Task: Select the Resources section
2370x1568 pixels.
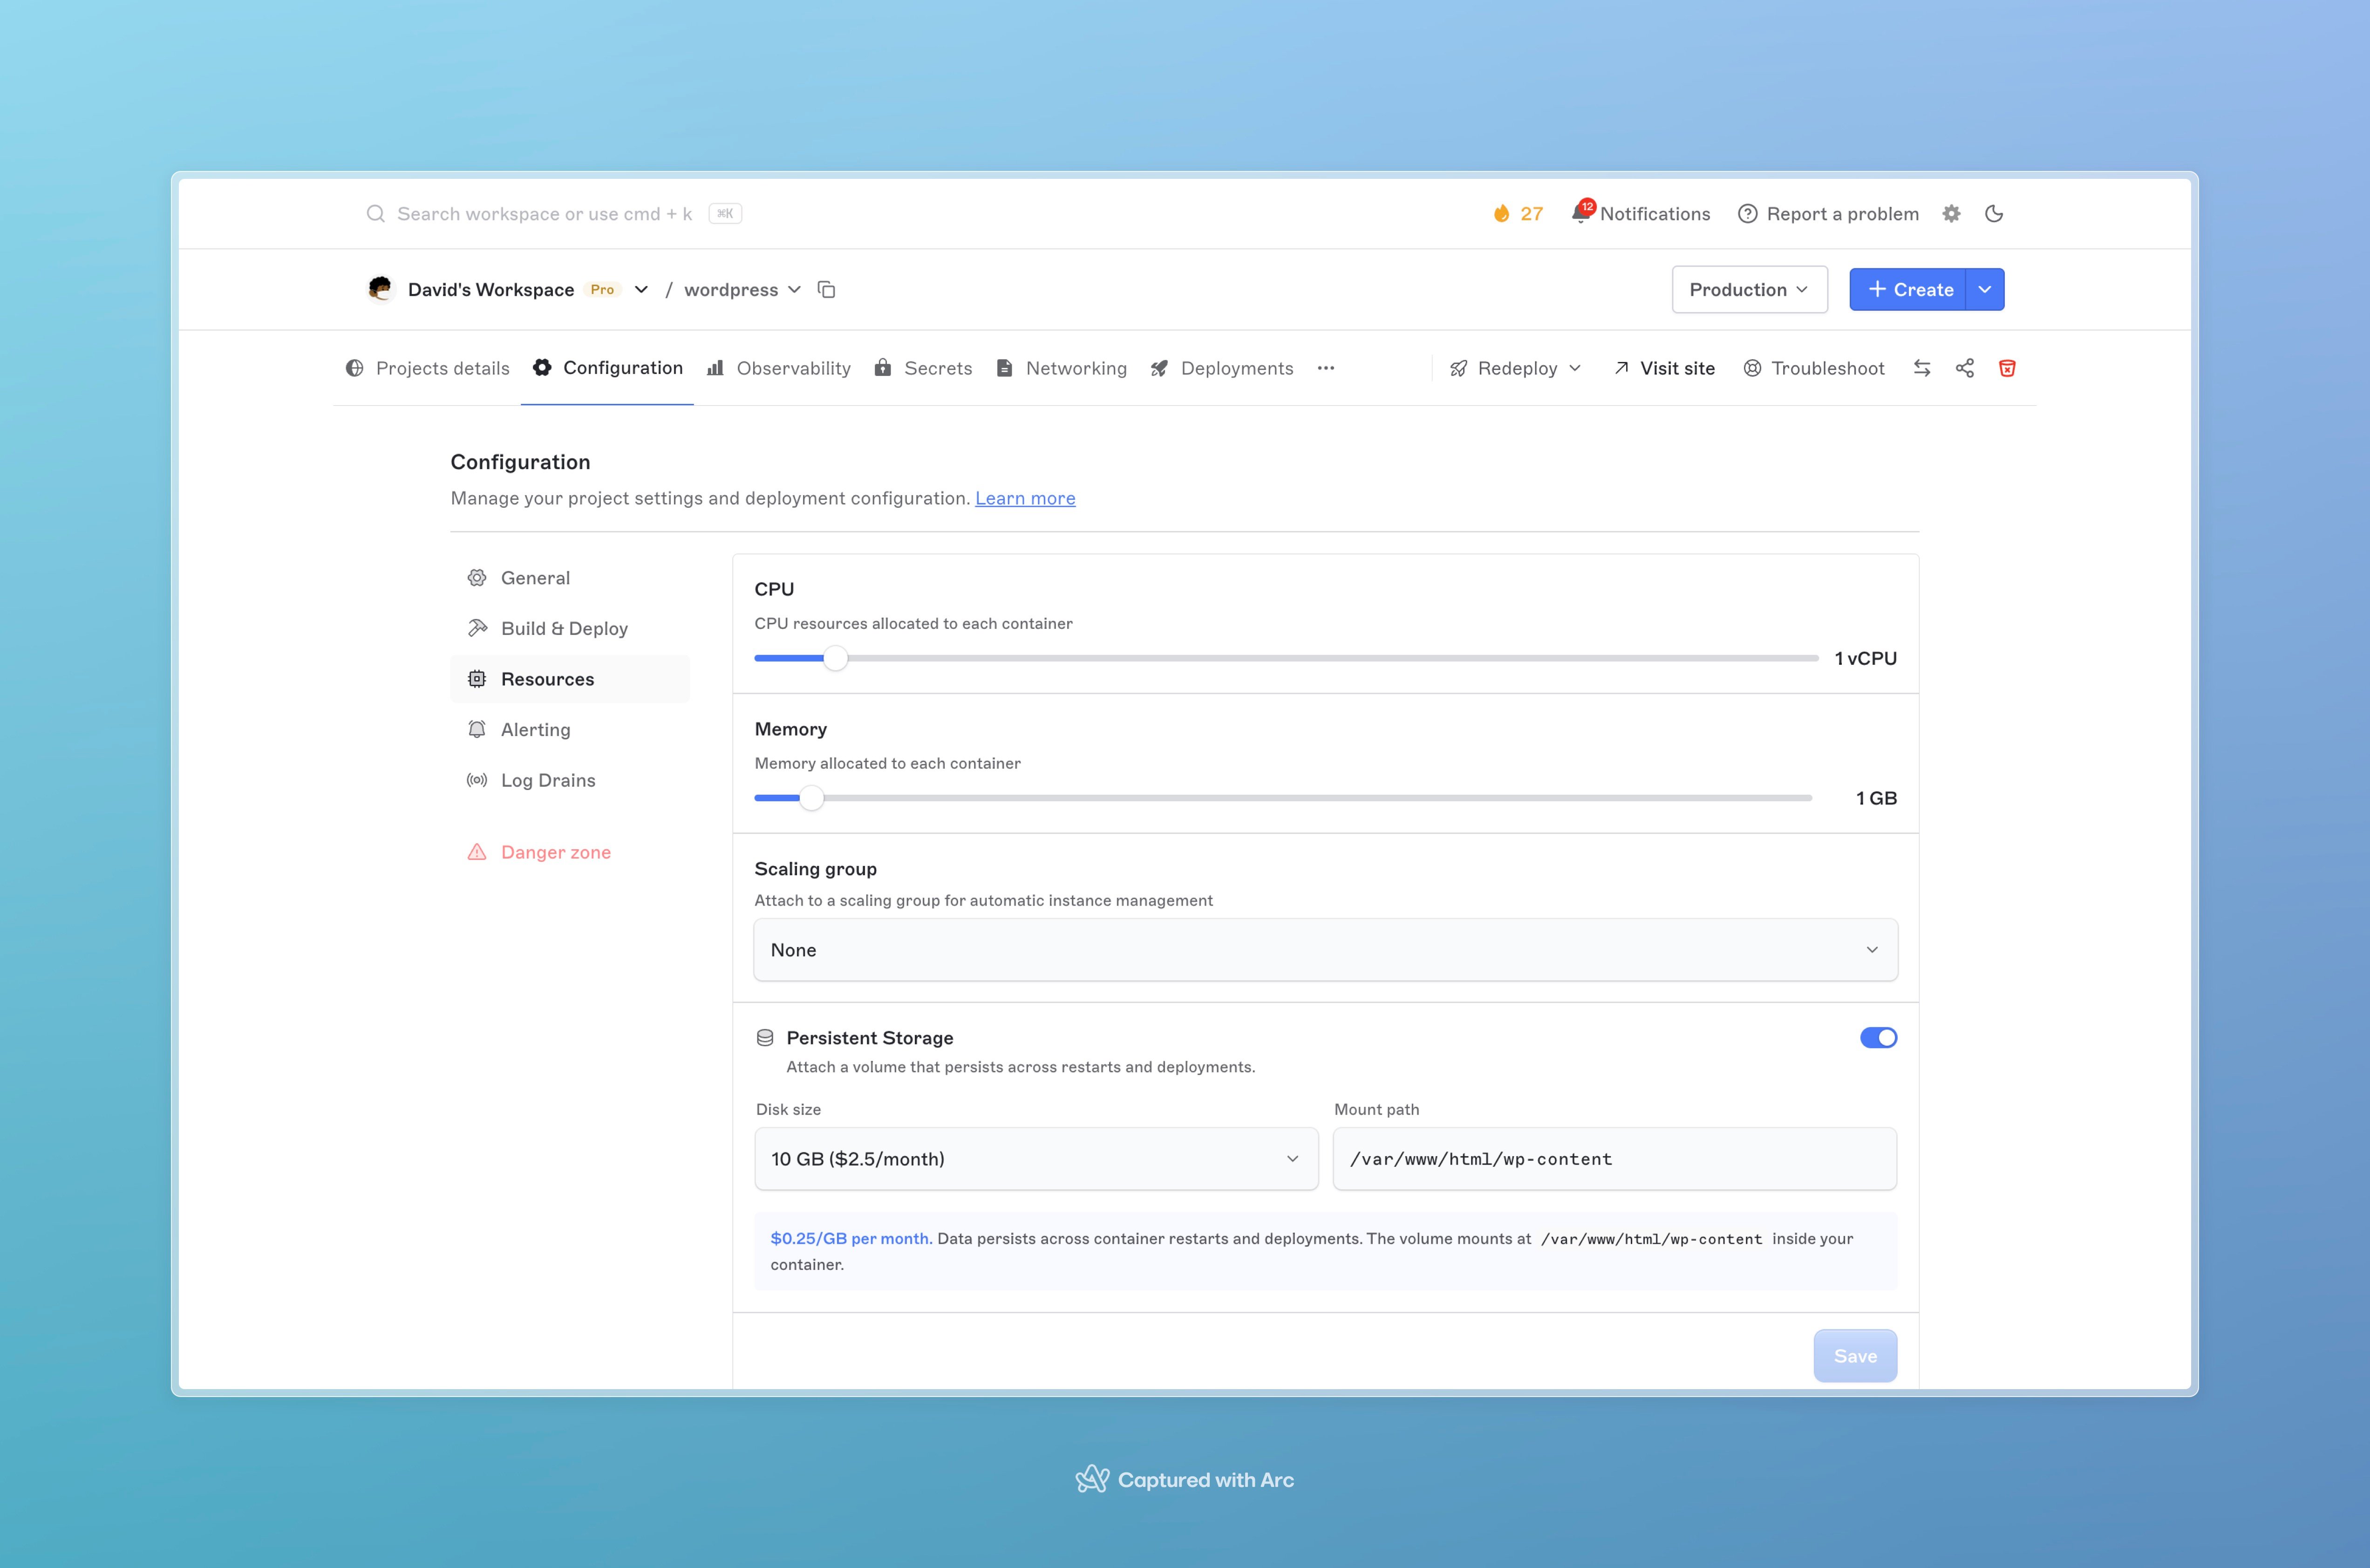Action: (570, 679)
